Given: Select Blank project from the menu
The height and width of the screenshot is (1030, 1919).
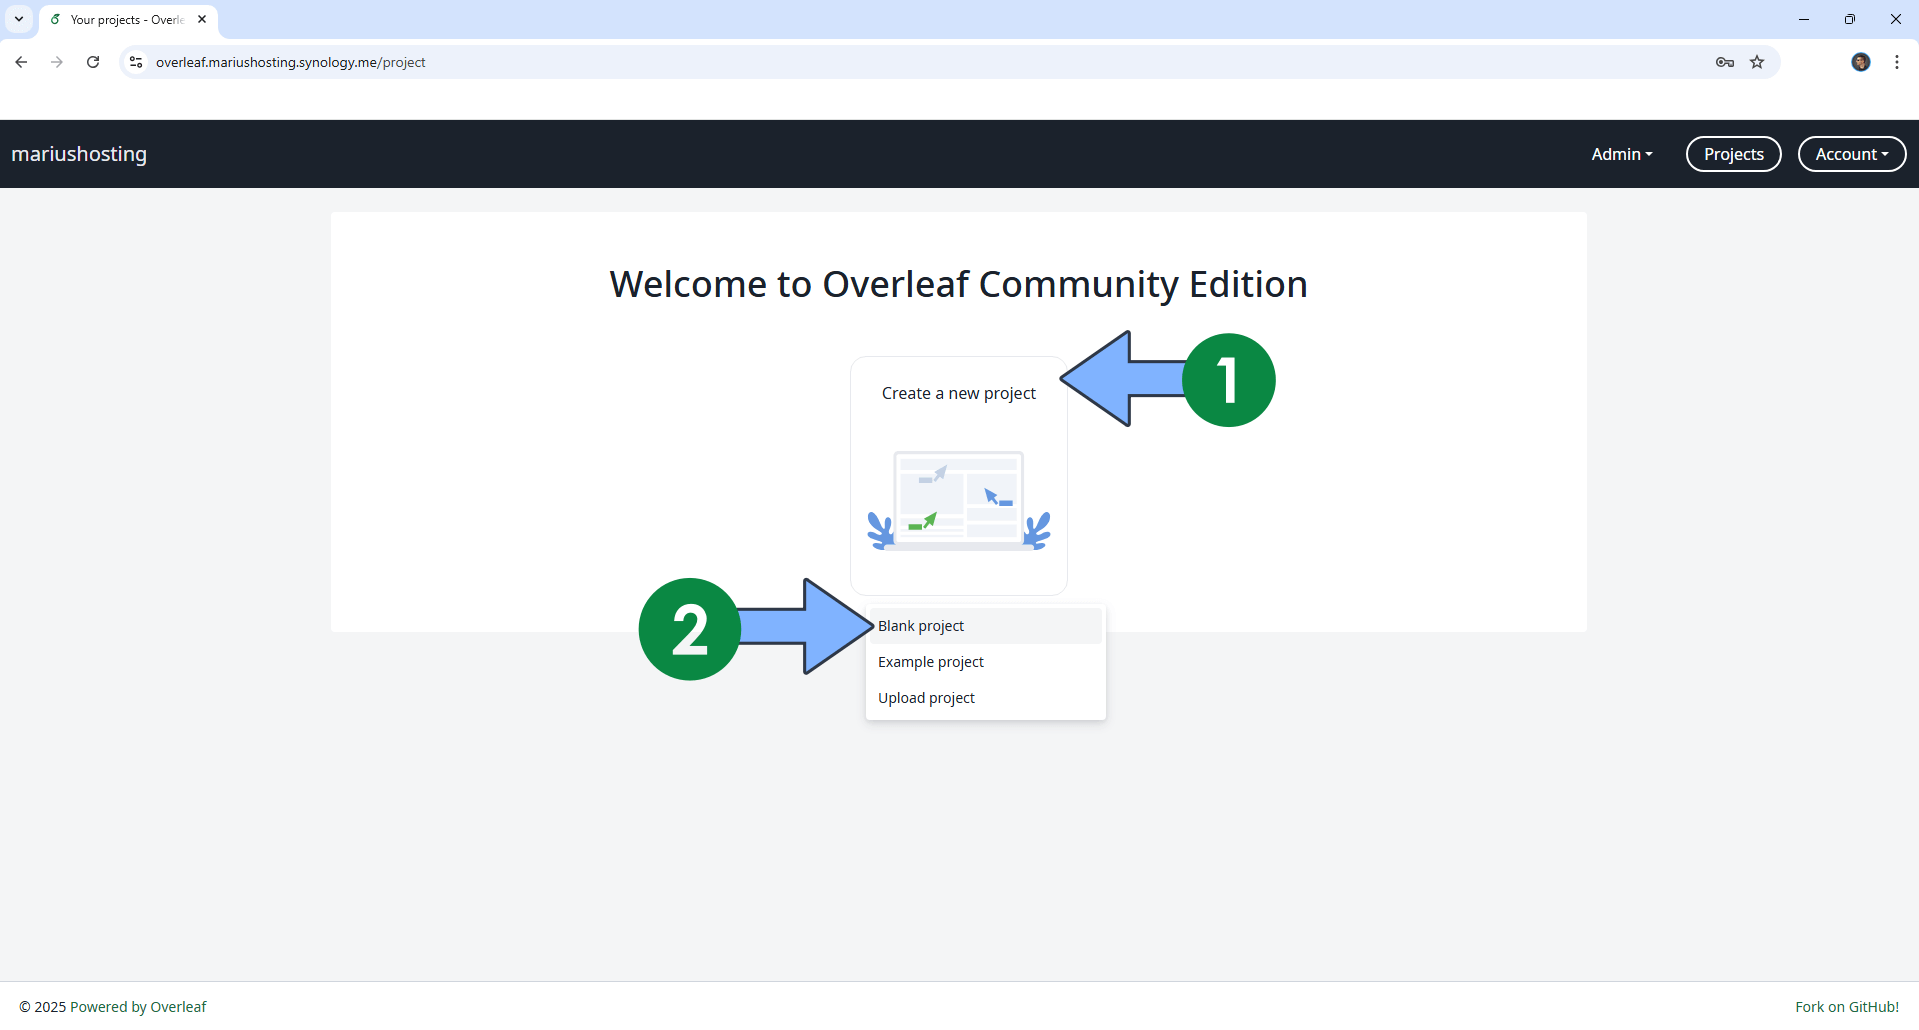Looking at the screenshot, I should click(920, 625).
